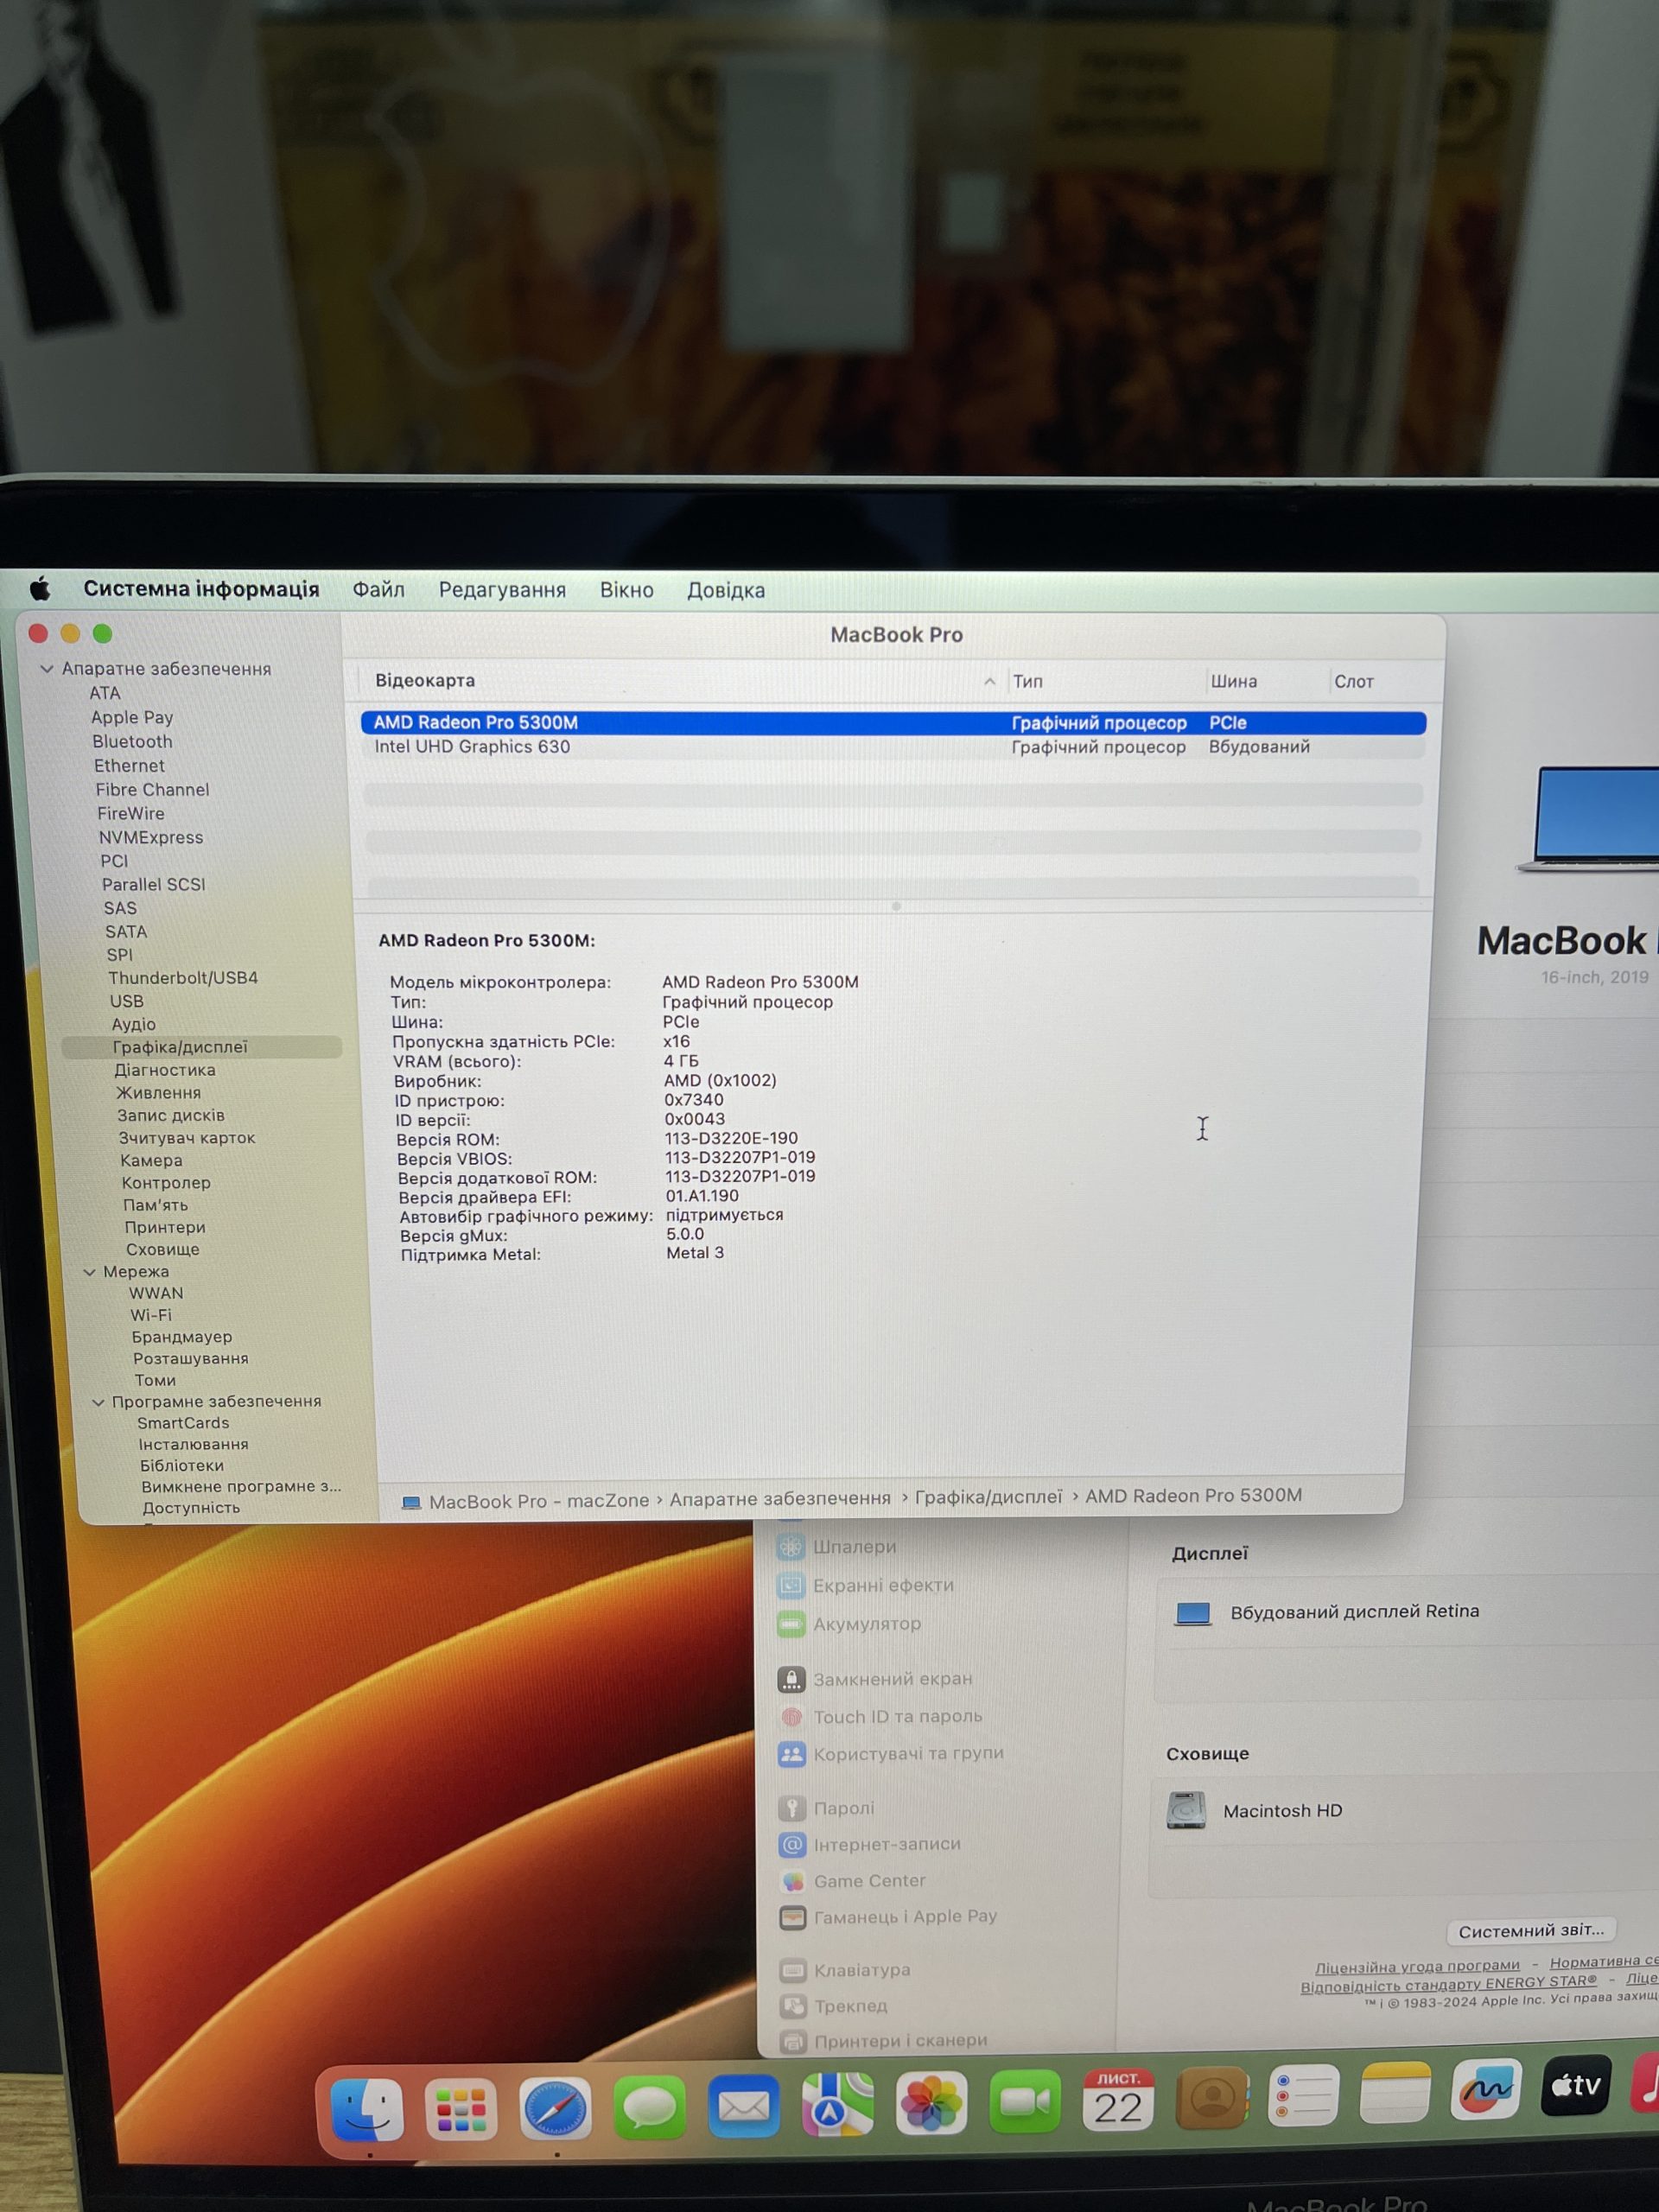This screenshot has width=1659, height=2212.
Task: Click Шина column header
Action: pyautogui.click(x=1233, y=681)
